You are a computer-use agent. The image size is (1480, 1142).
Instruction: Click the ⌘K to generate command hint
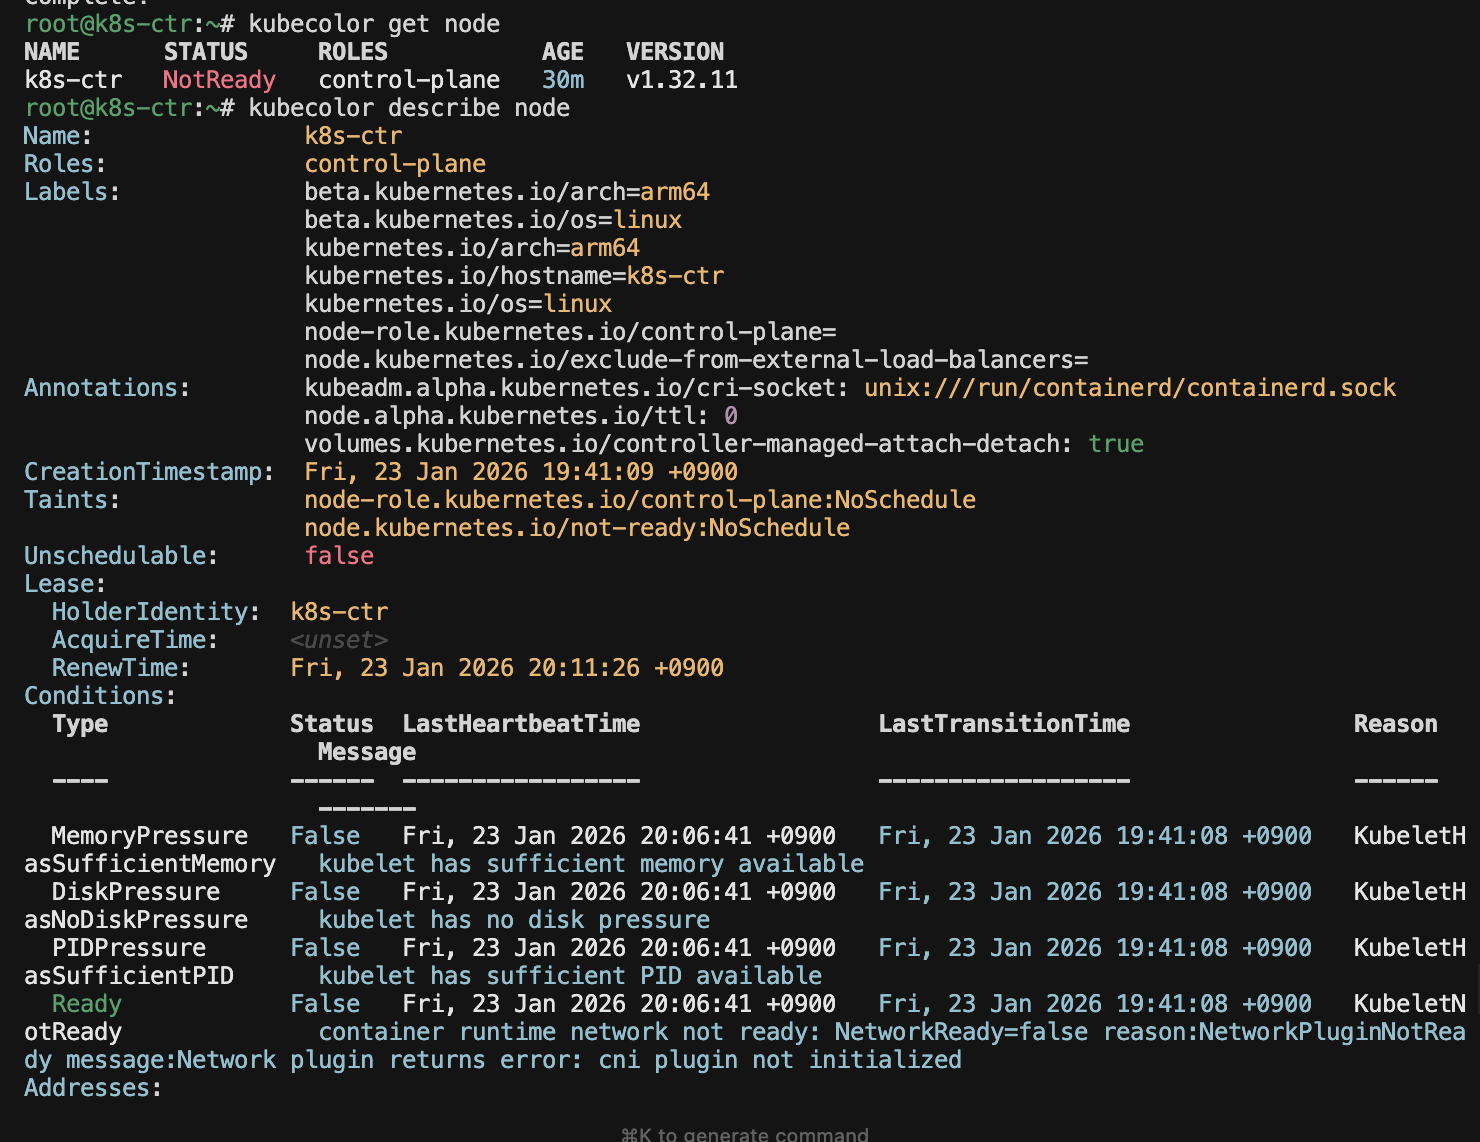[x=744, y=1134]
